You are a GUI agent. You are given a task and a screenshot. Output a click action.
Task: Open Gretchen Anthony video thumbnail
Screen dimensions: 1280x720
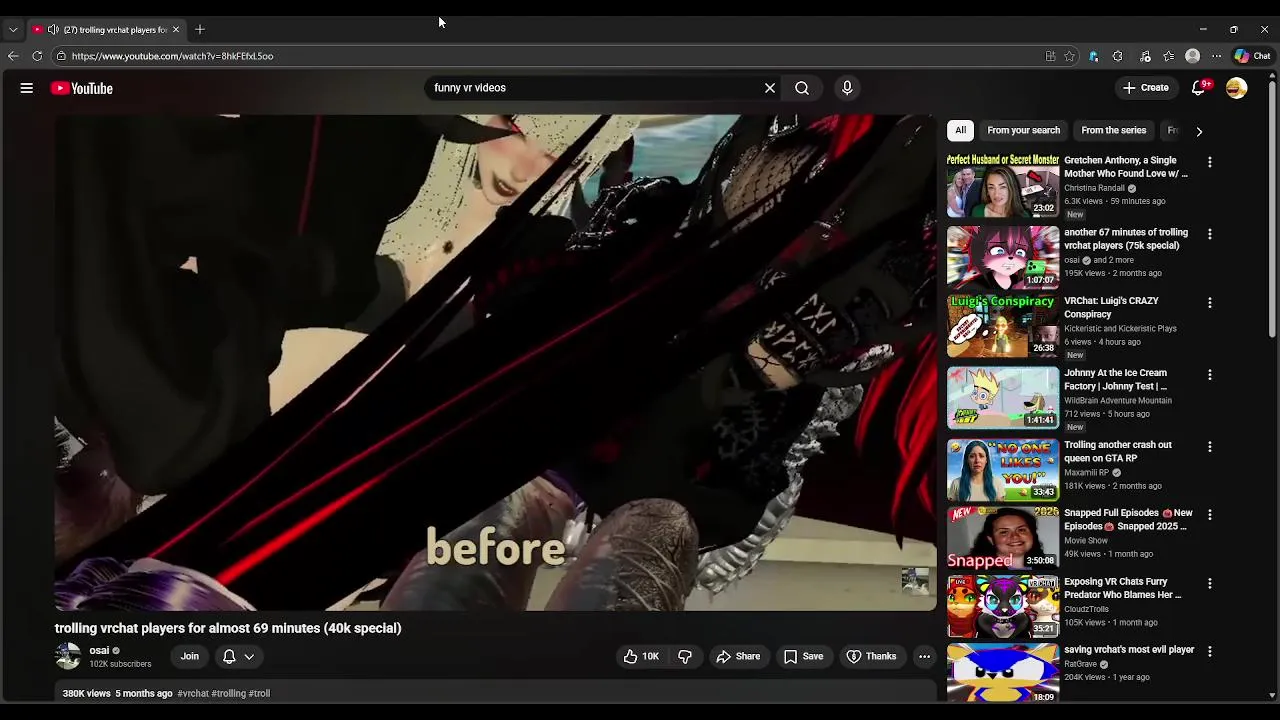pyautogui.click(x=1003, y=186)
